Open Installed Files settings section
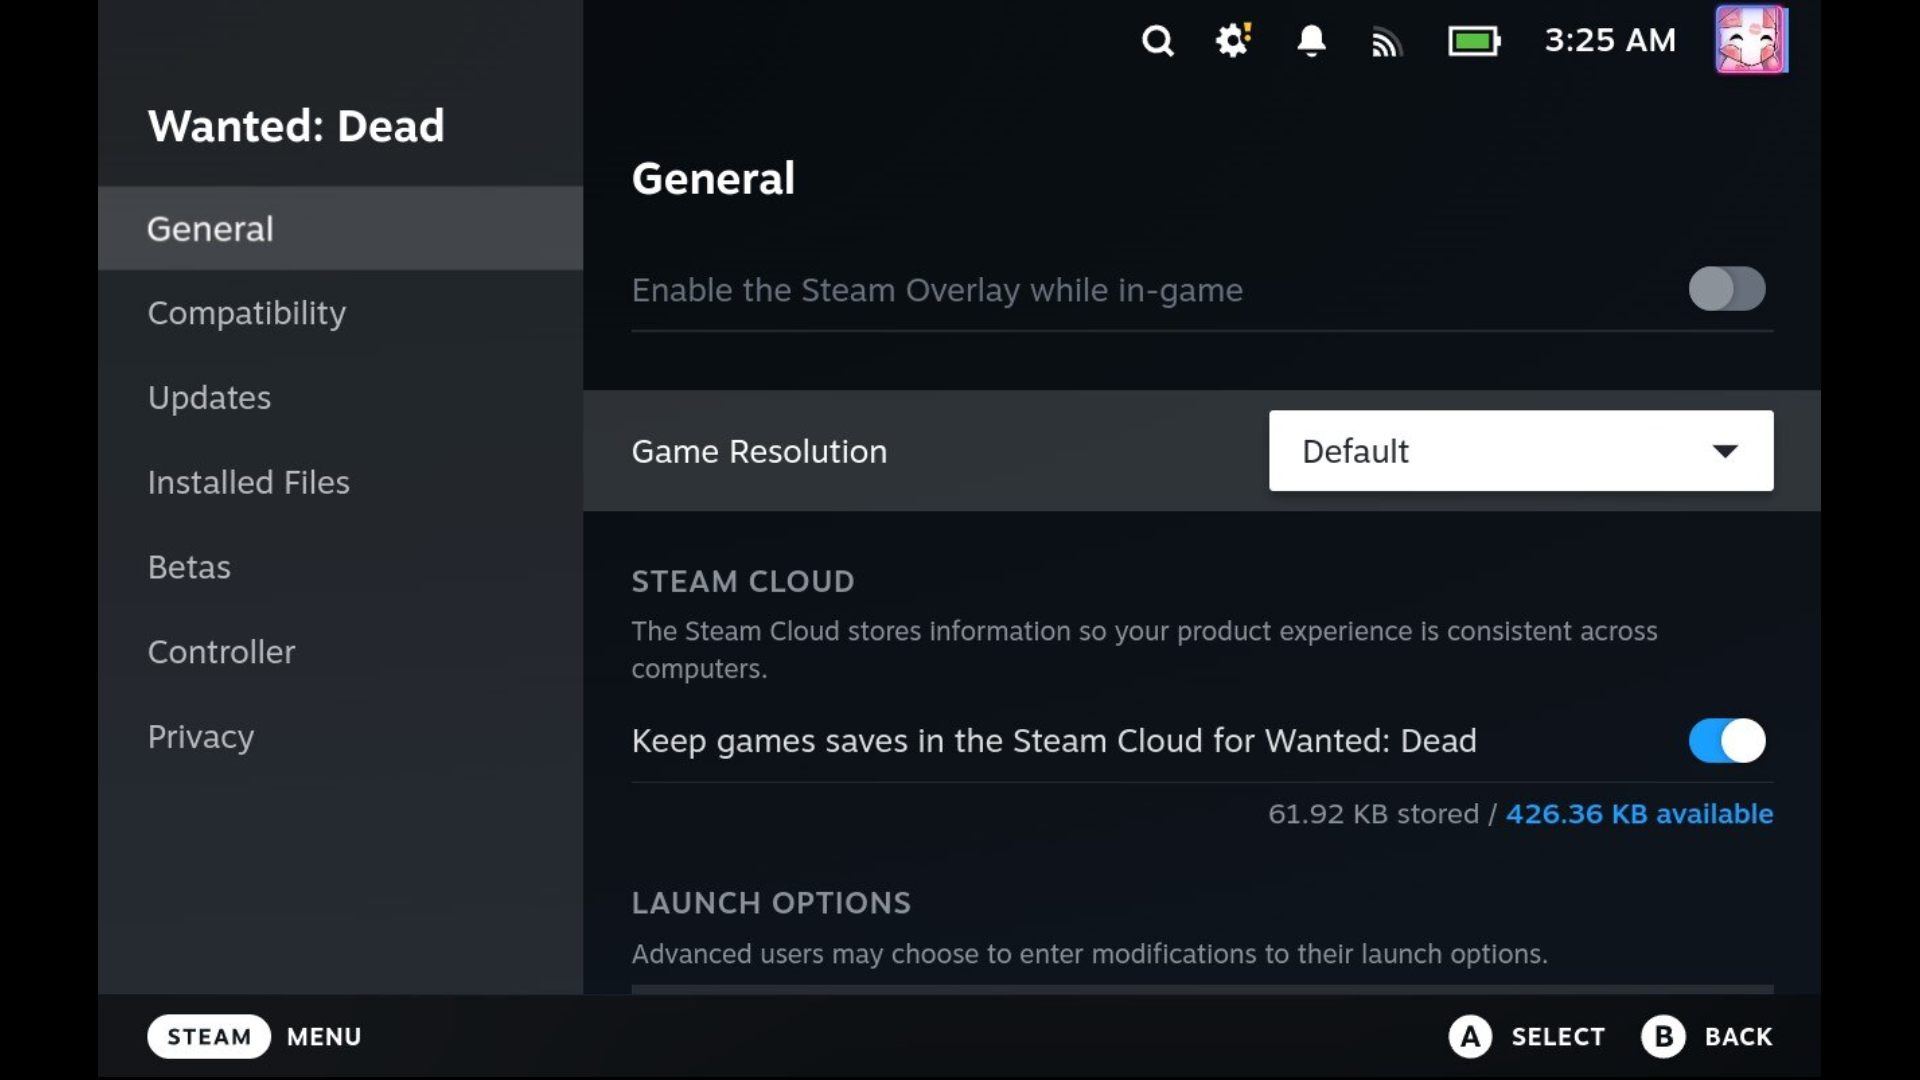 point(248,481)
